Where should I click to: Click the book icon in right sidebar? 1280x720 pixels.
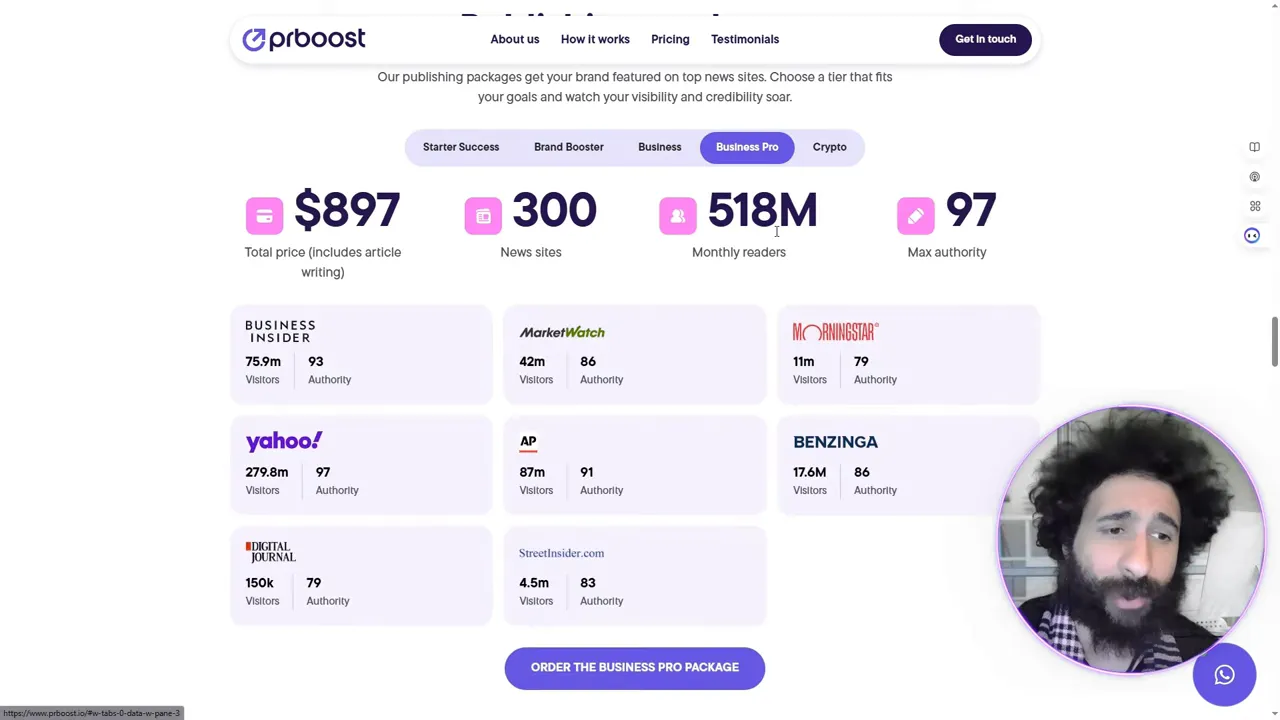pyautogui.click(x=1254, y=147)
